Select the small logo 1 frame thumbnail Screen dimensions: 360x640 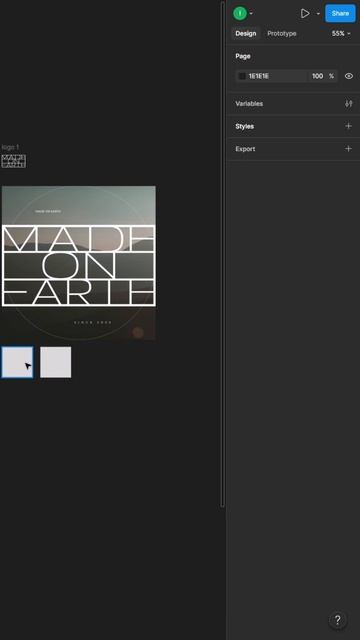pos(13,161)
